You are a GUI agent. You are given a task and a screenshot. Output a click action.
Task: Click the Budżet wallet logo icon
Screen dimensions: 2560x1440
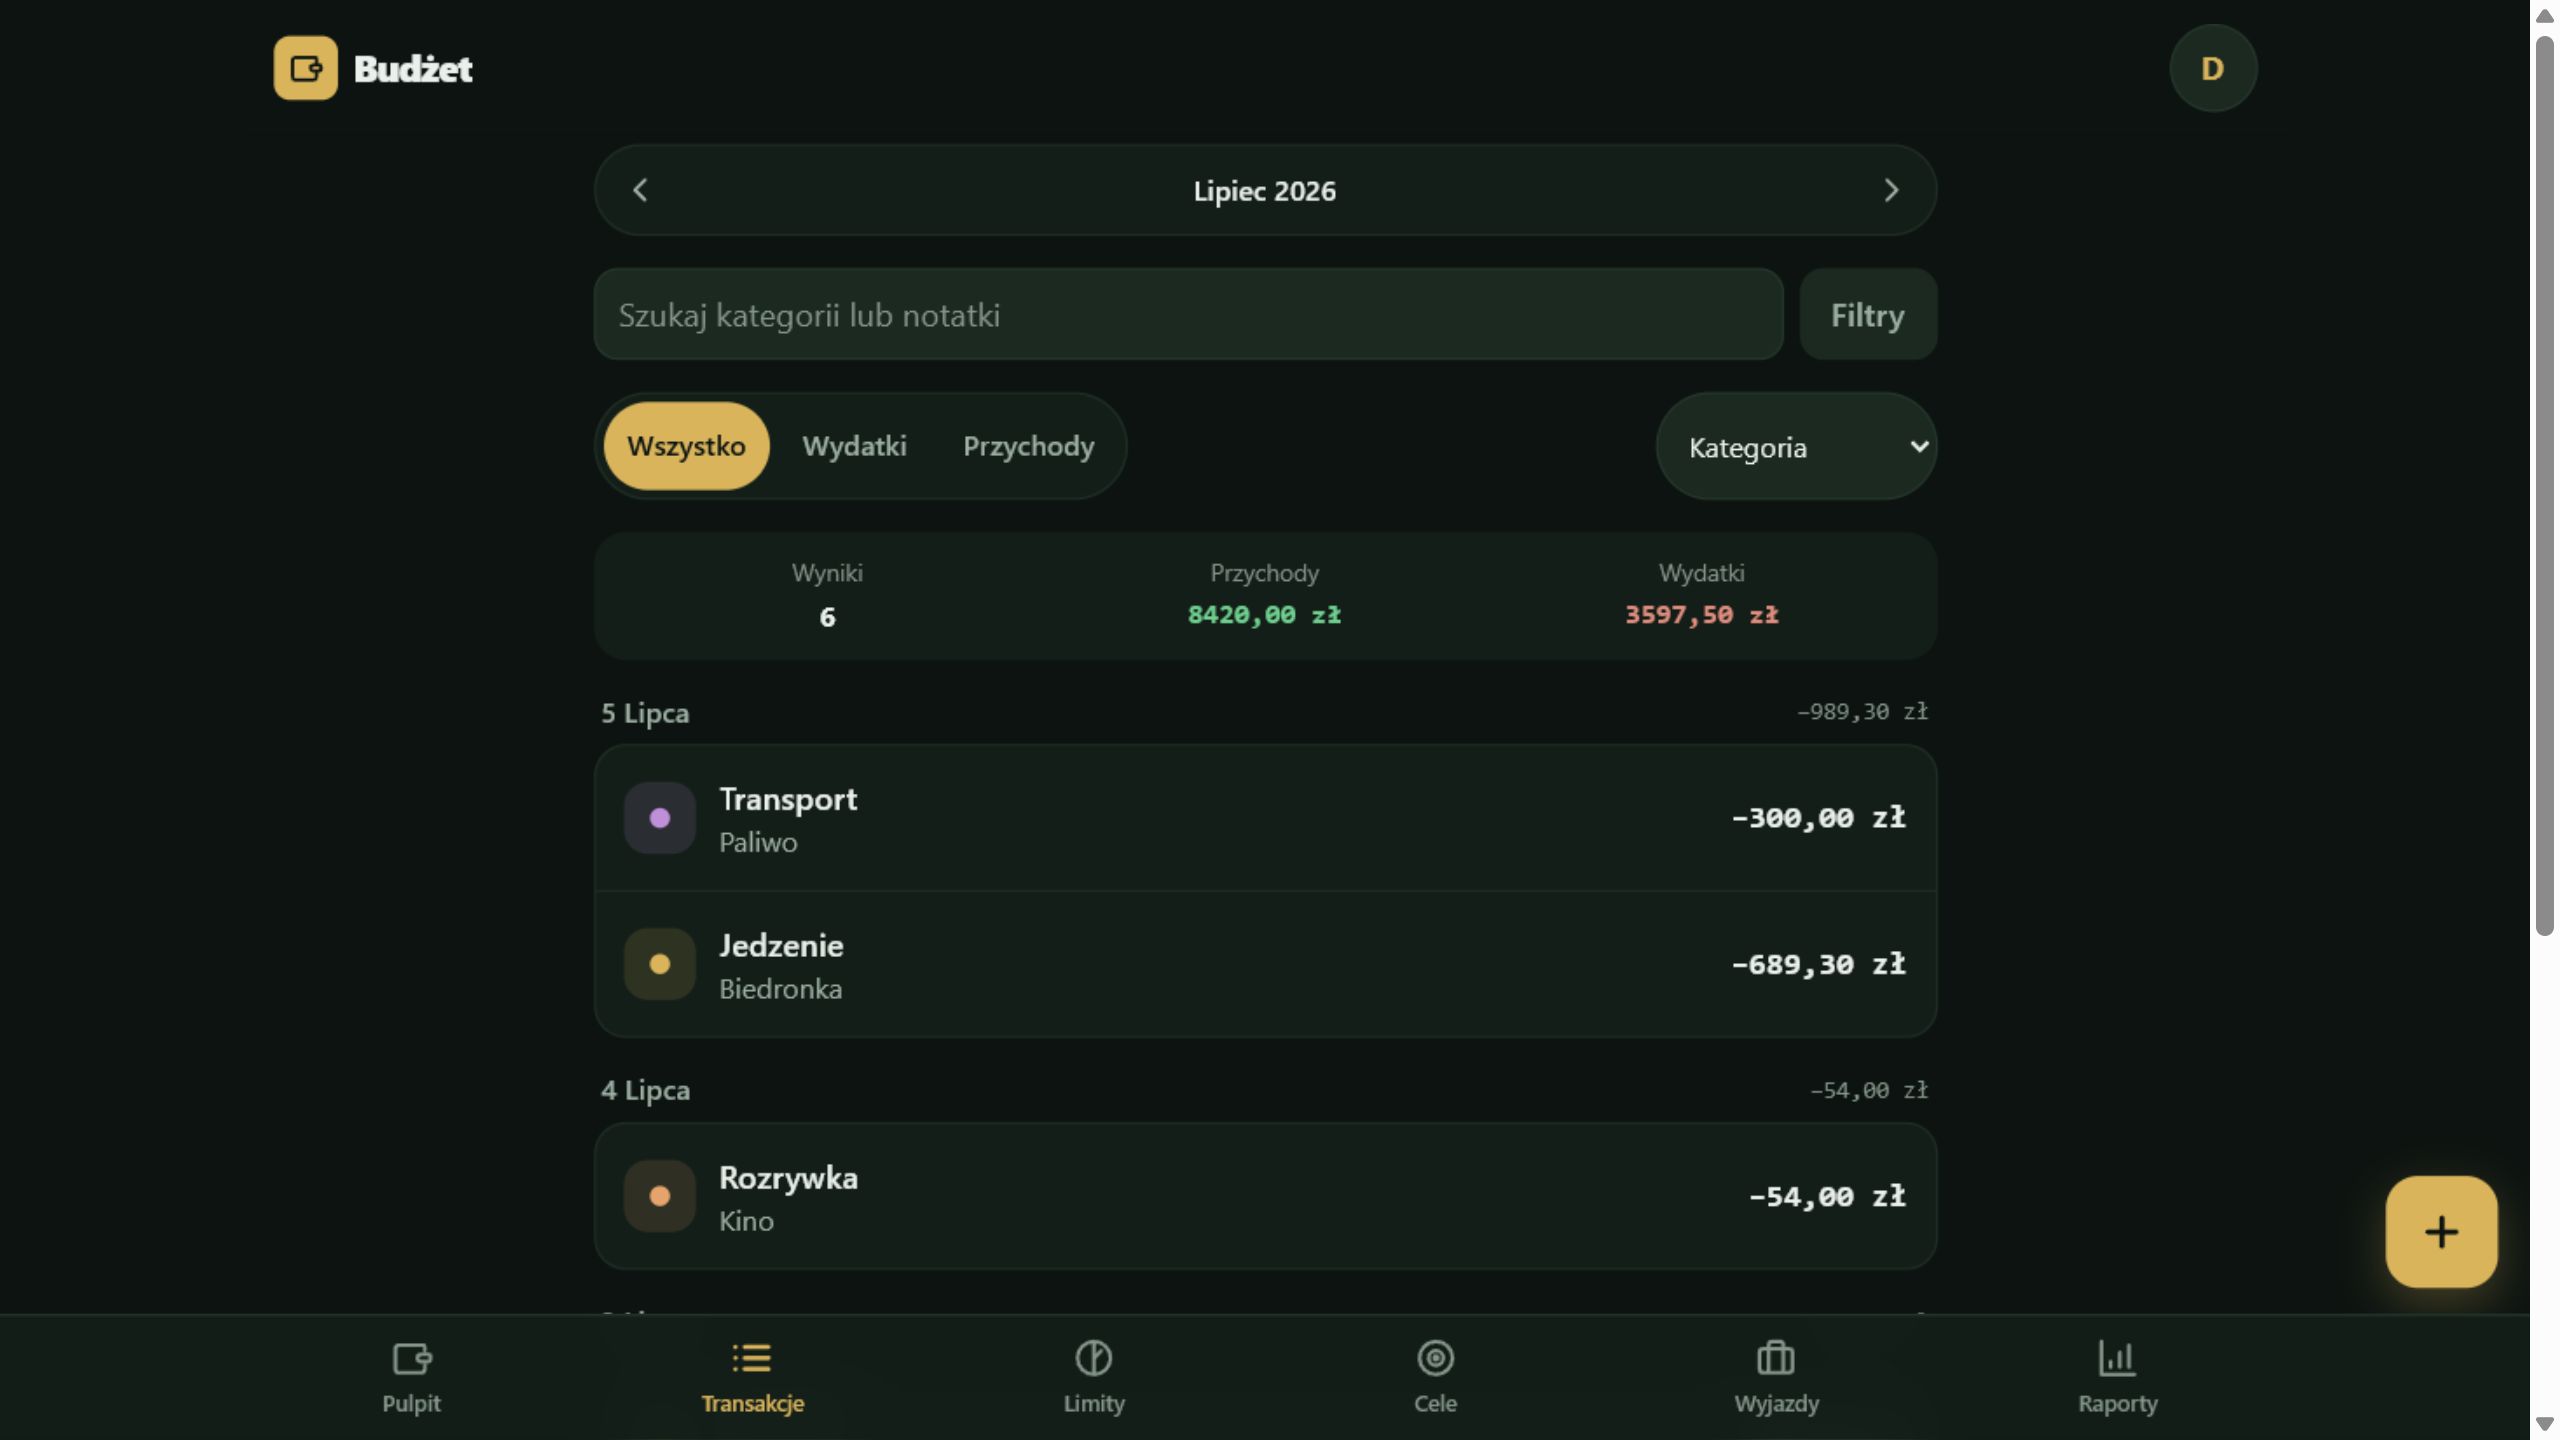(305, 68)
